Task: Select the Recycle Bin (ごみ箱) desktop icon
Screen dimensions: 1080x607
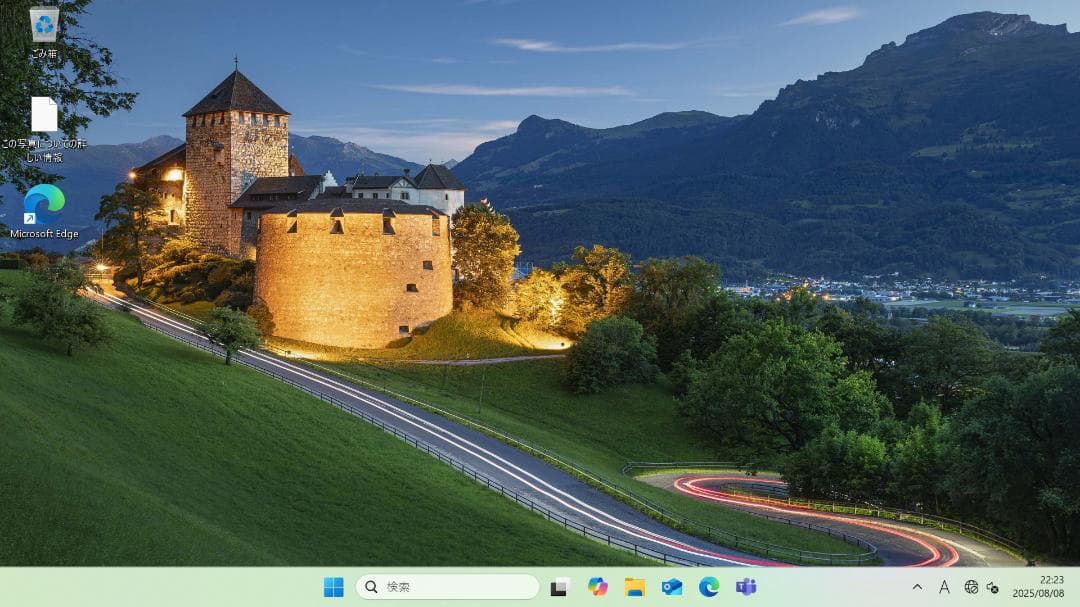Action: pos(44,26)
